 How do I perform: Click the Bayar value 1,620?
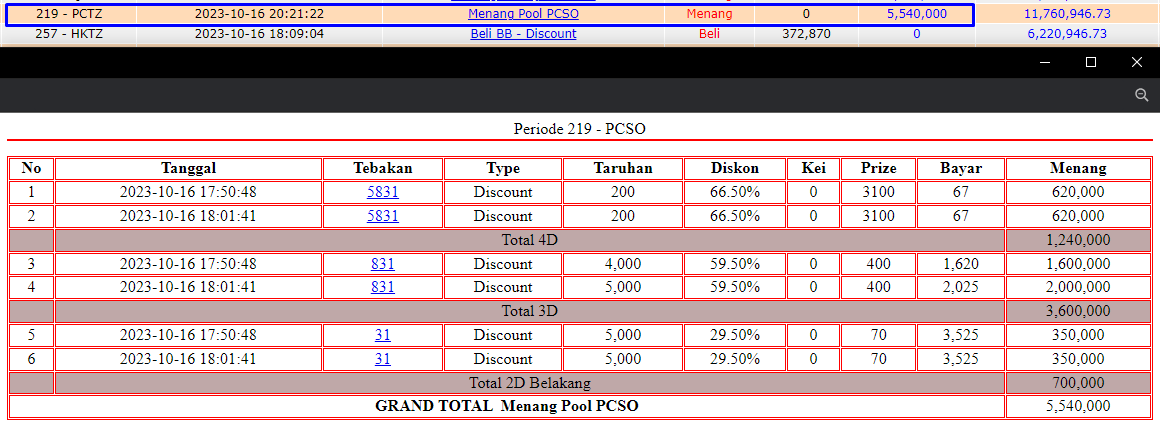pos(961,264)
